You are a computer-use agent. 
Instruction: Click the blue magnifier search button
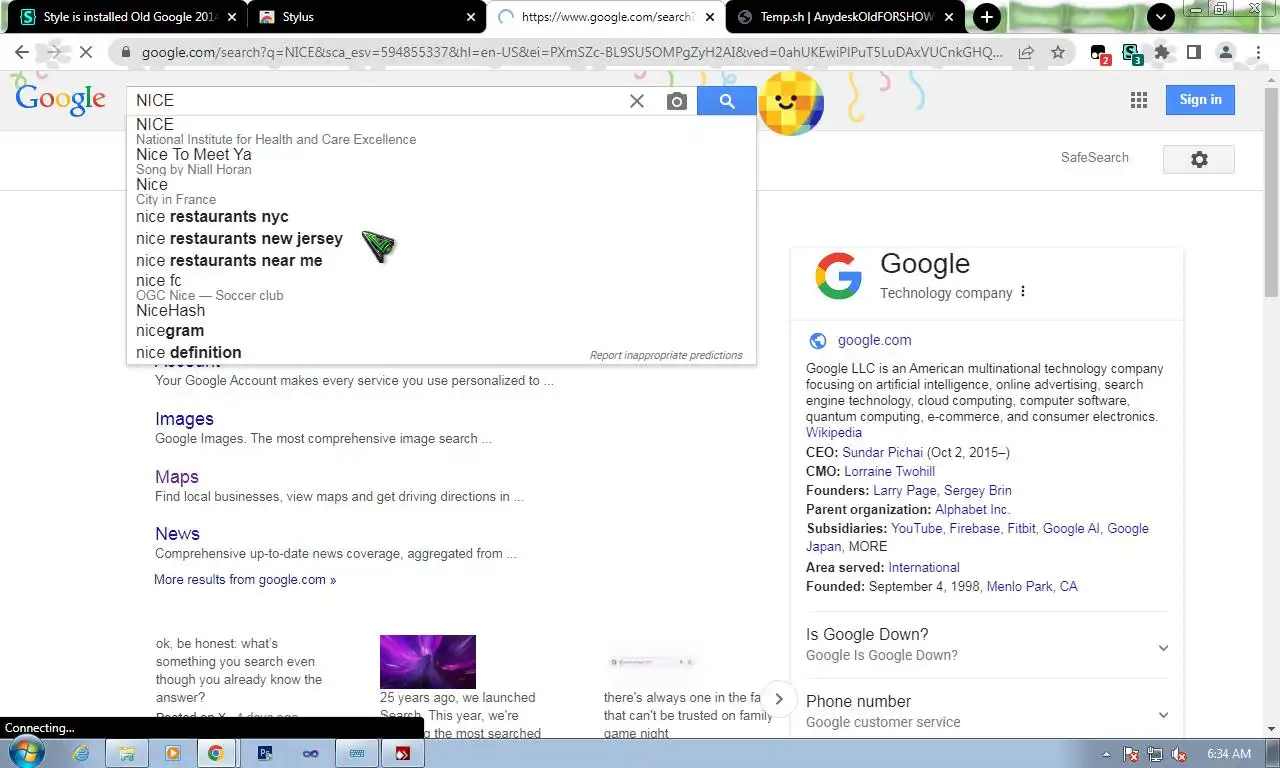click(727, 101)
